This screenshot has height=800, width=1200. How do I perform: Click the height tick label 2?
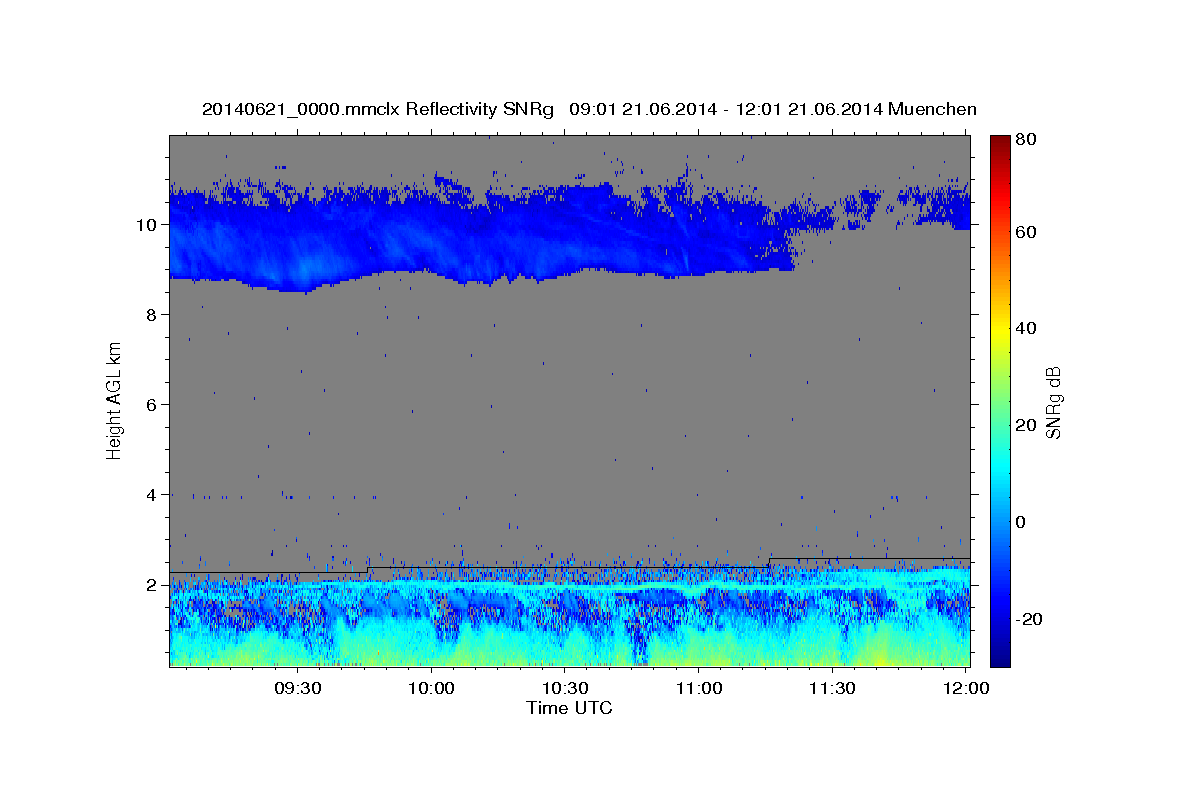(152, 584)
